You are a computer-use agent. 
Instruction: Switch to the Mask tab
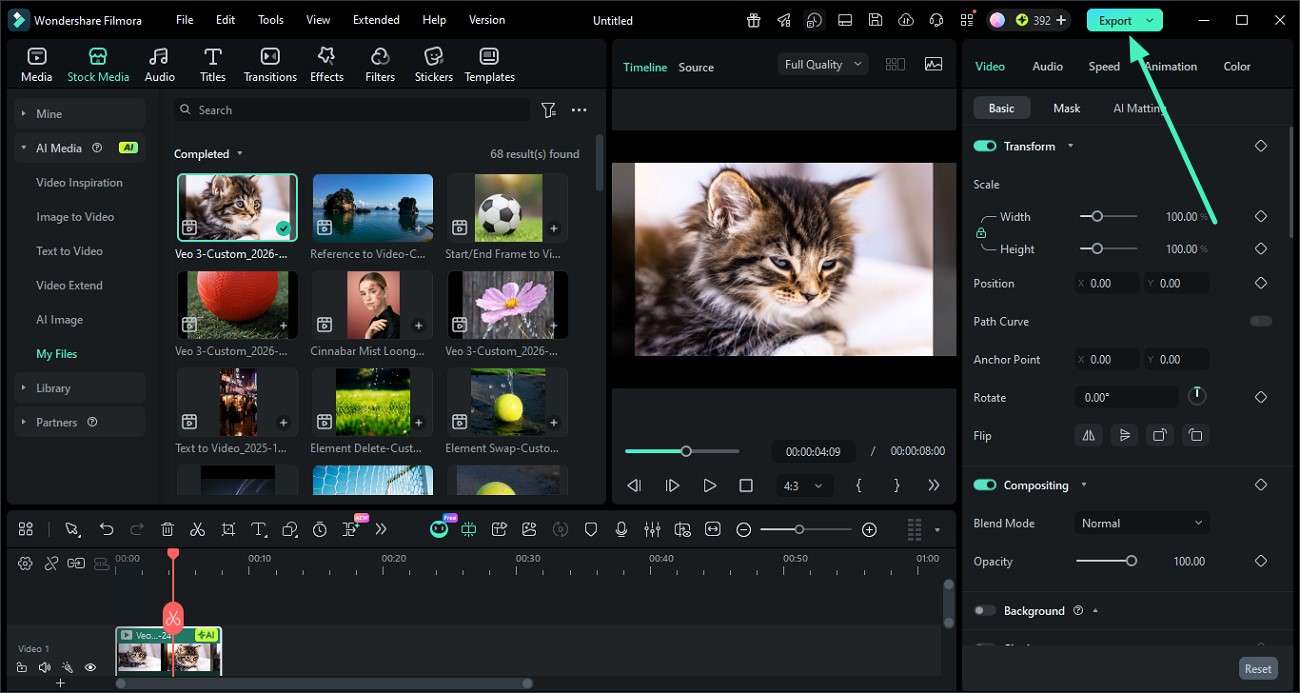pos(1066,107)
